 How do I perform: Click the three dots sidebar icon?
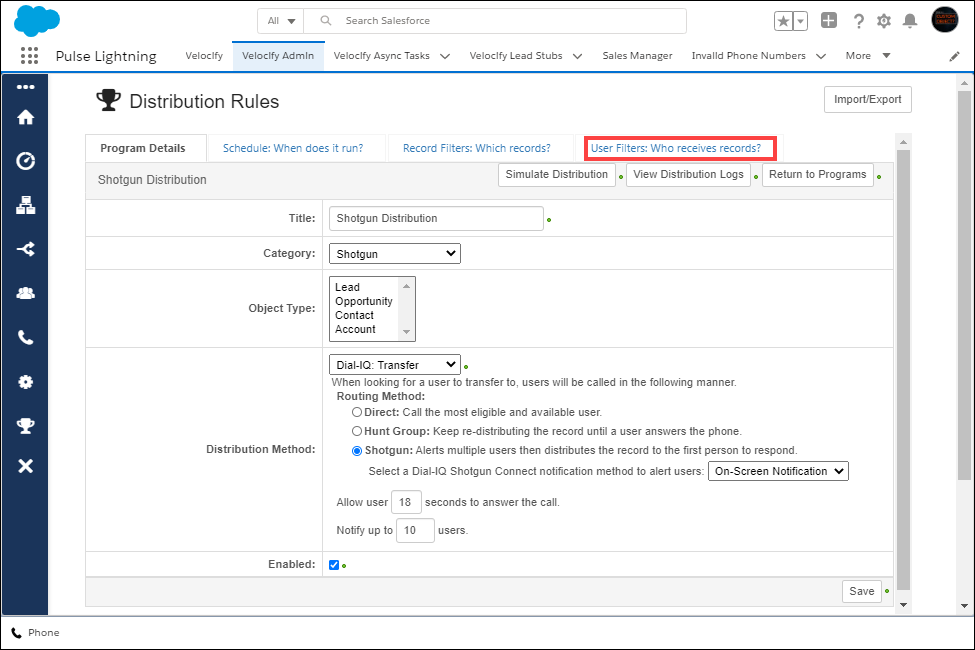pyautogui.click(x=25, y=87)
